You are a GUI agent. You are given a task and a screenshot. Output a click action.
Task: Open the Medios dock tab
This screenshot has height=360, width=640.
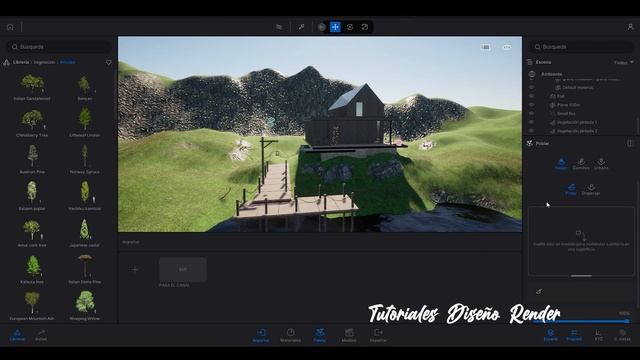pyautogui.click(x=349, y=335)
